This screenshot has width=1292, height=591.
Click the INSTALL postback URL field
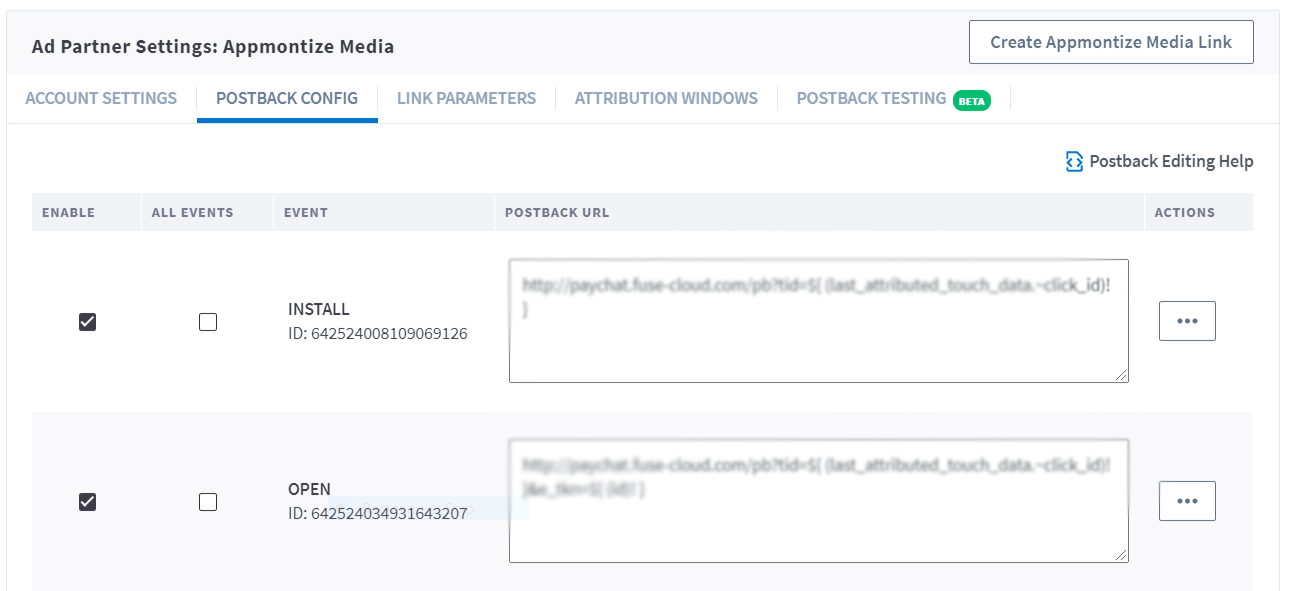tap(819, 321)
